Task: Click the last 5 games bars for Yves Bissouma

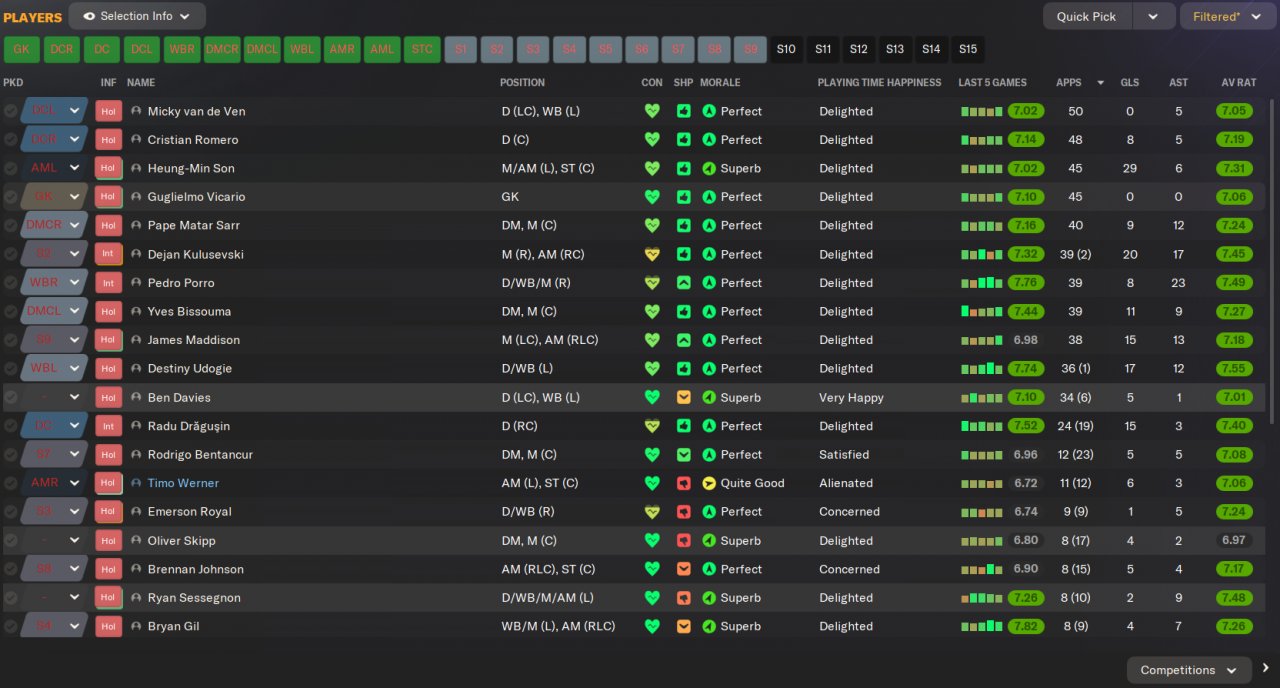Action: tap(981, 311)
